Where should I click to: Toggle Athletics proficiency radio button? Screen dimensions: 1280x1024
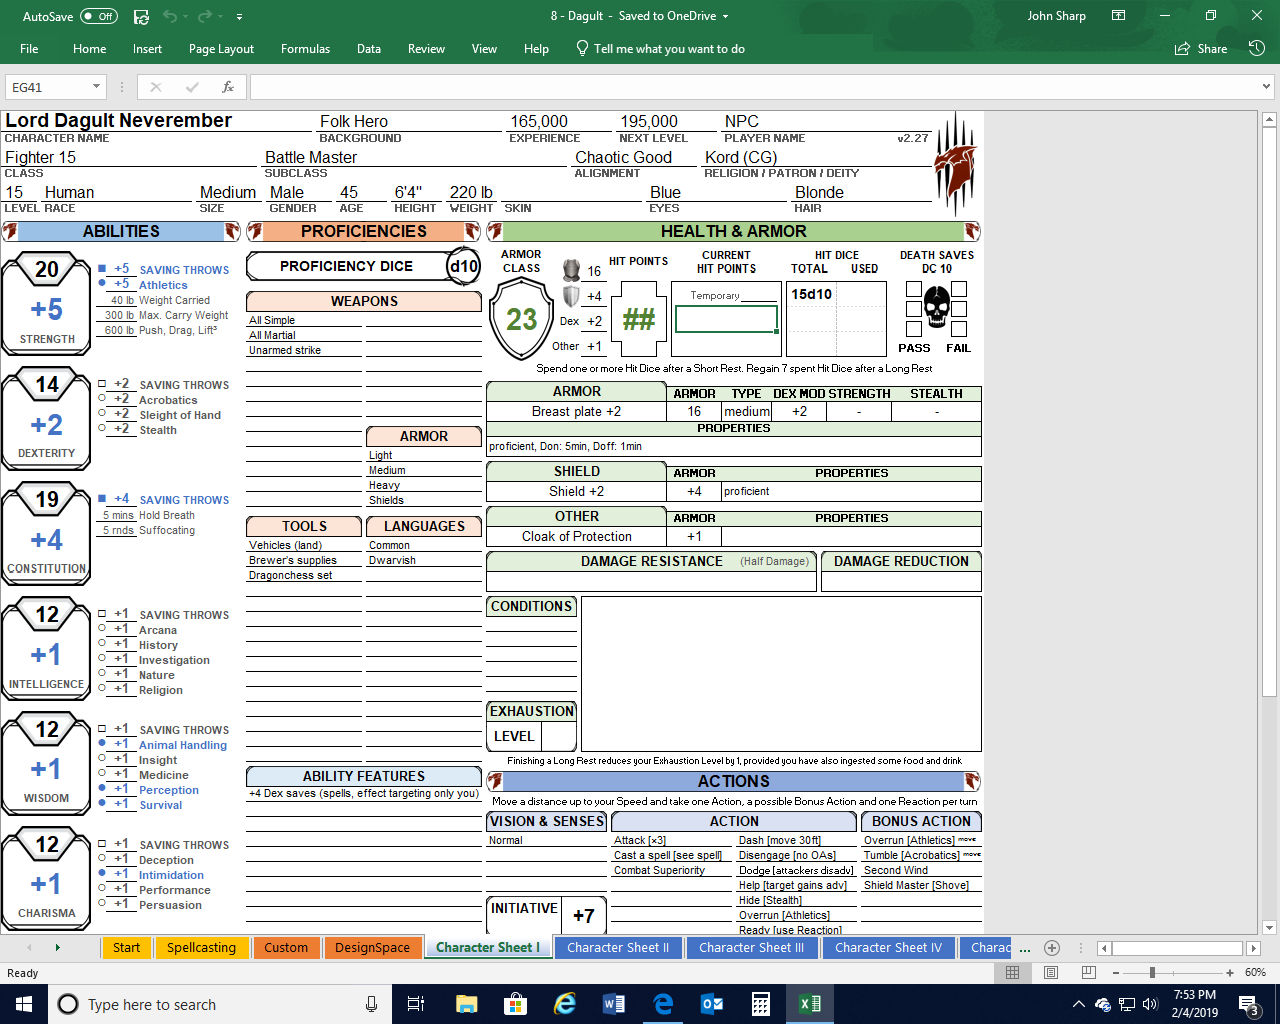(x=102, y=284)
